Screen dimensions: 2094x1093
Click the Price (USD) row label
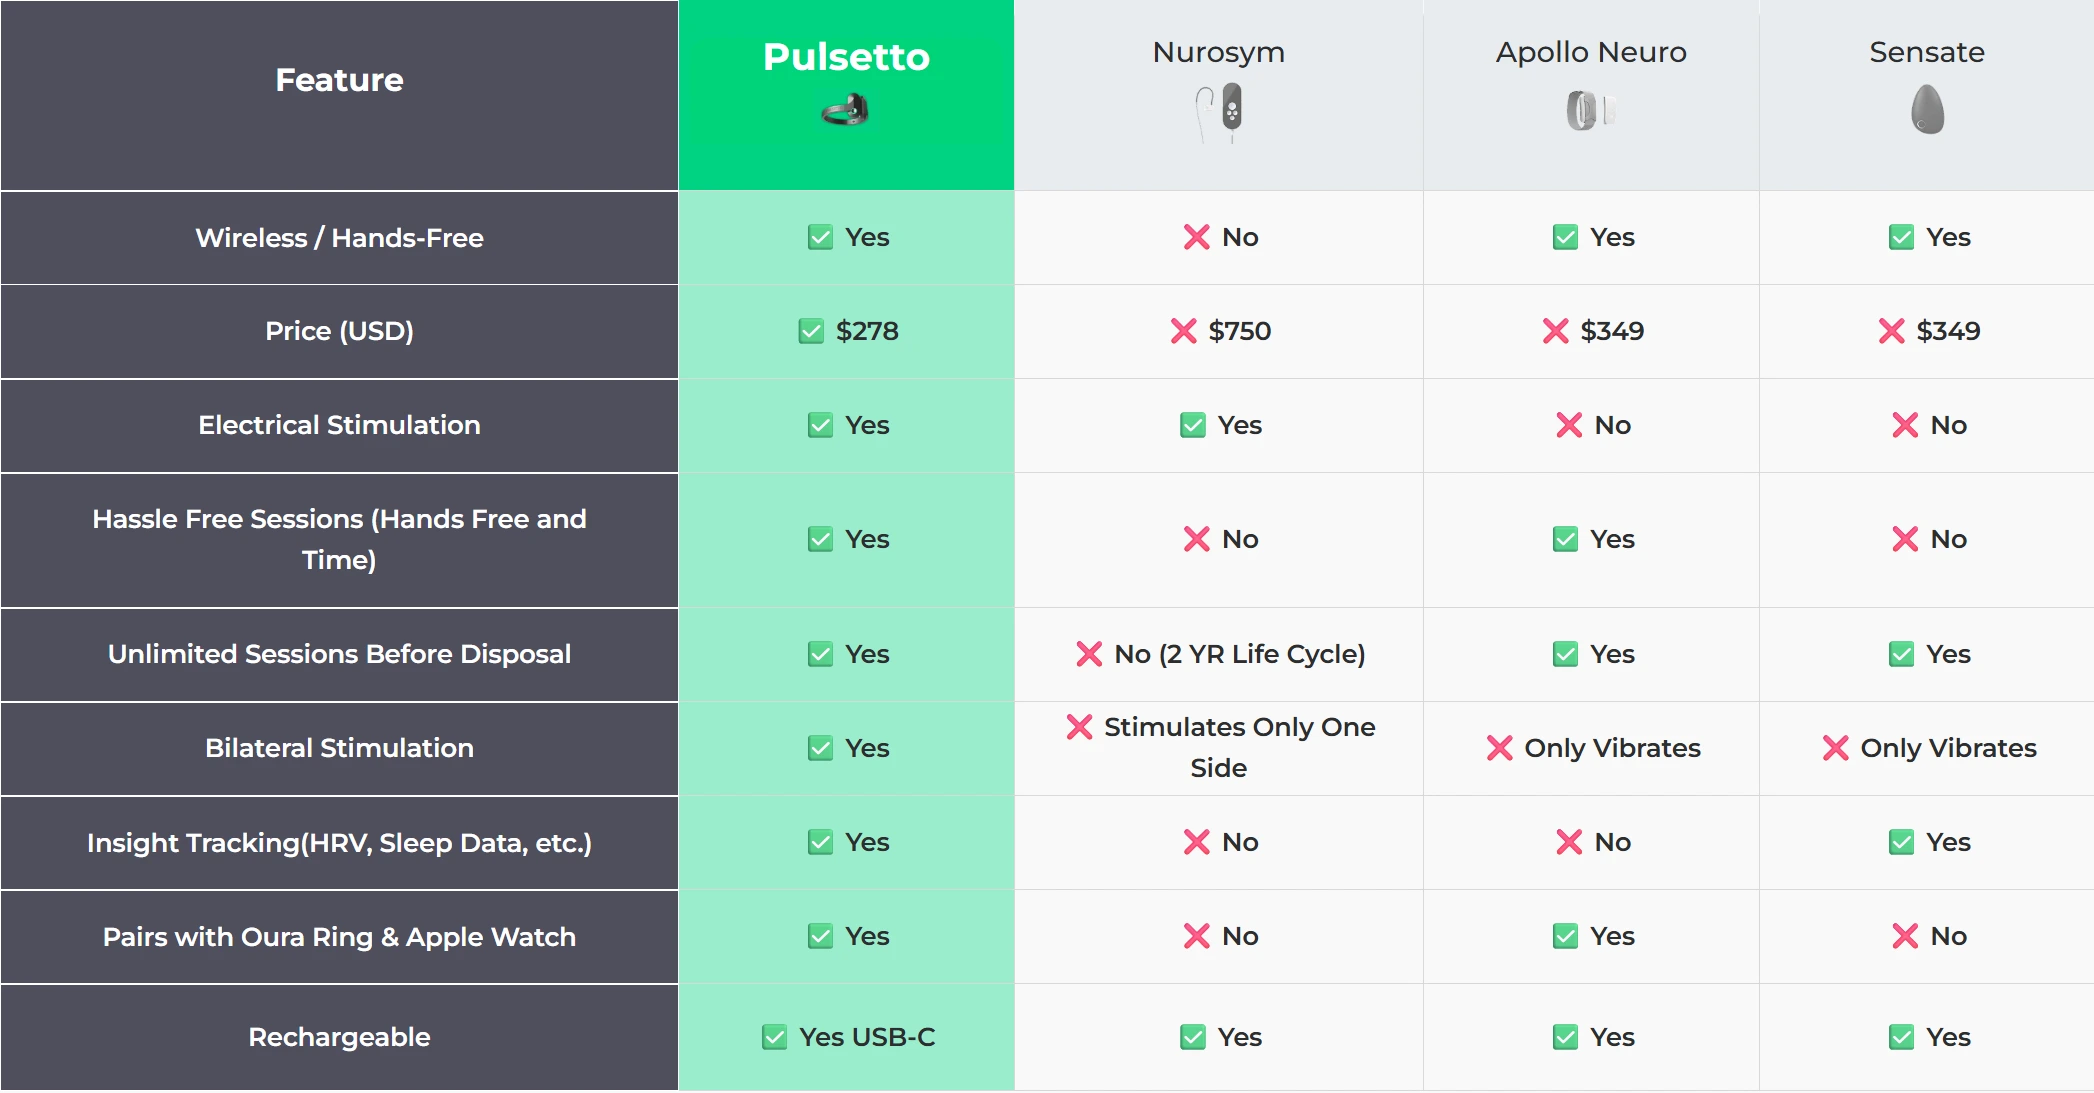339,331
